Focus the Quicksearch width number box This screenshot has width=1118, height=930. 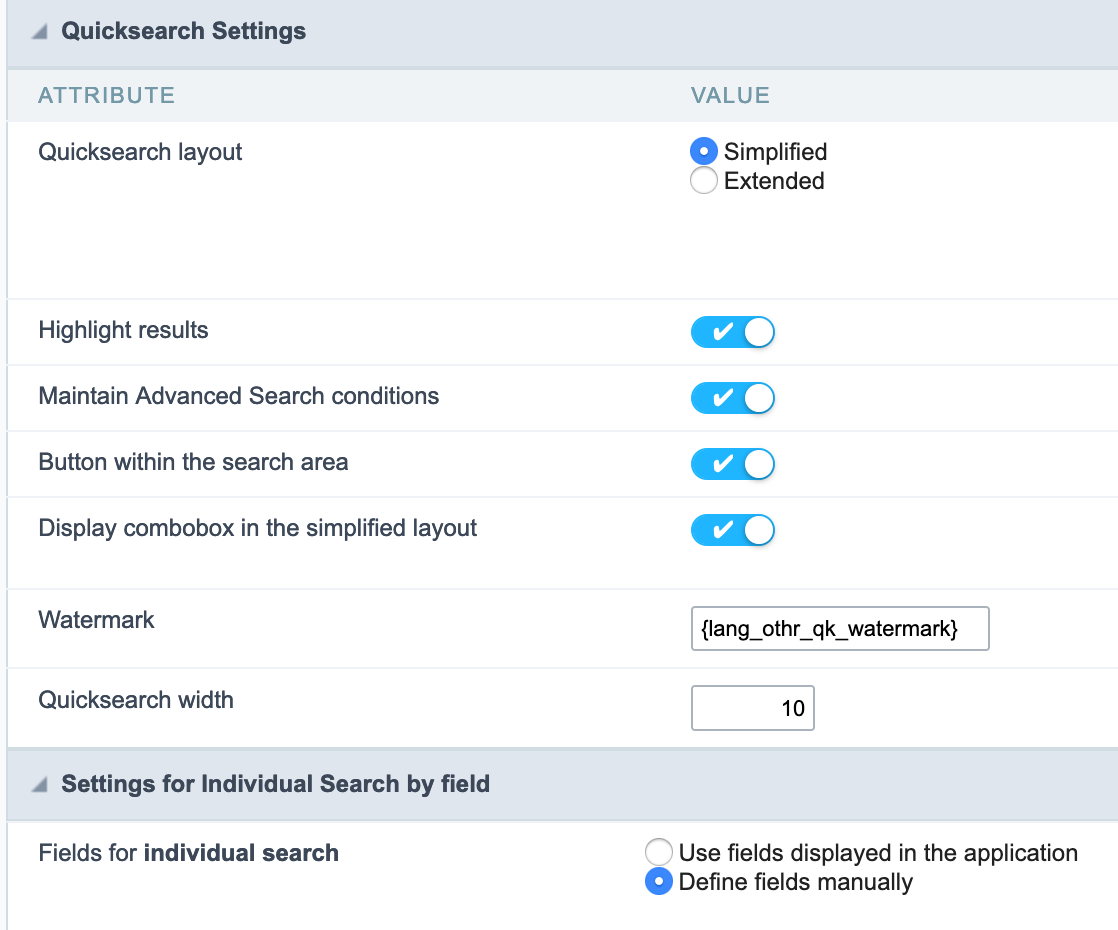[x=752, y=708]
